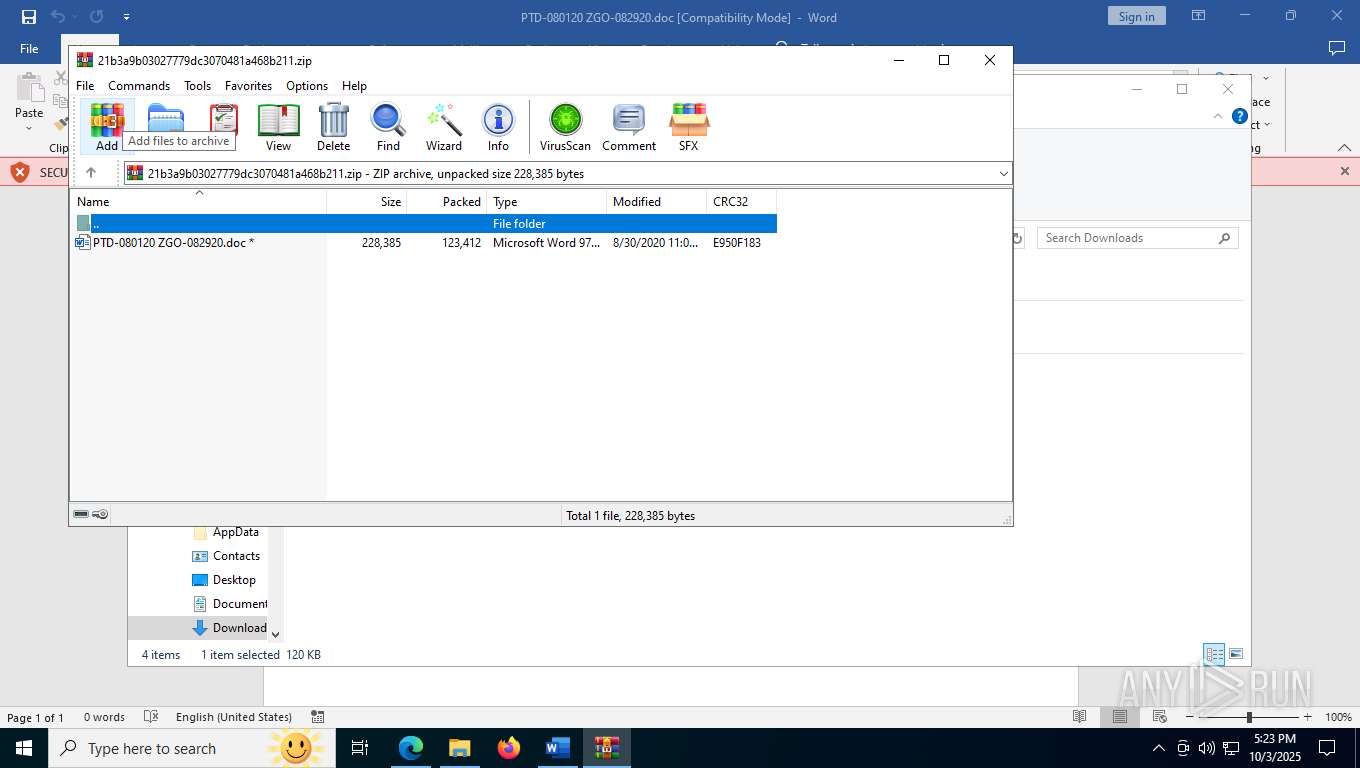Open the View tool in WinRAR
Viewport: 1360px width, 768px height.
(x=278, y=127)
